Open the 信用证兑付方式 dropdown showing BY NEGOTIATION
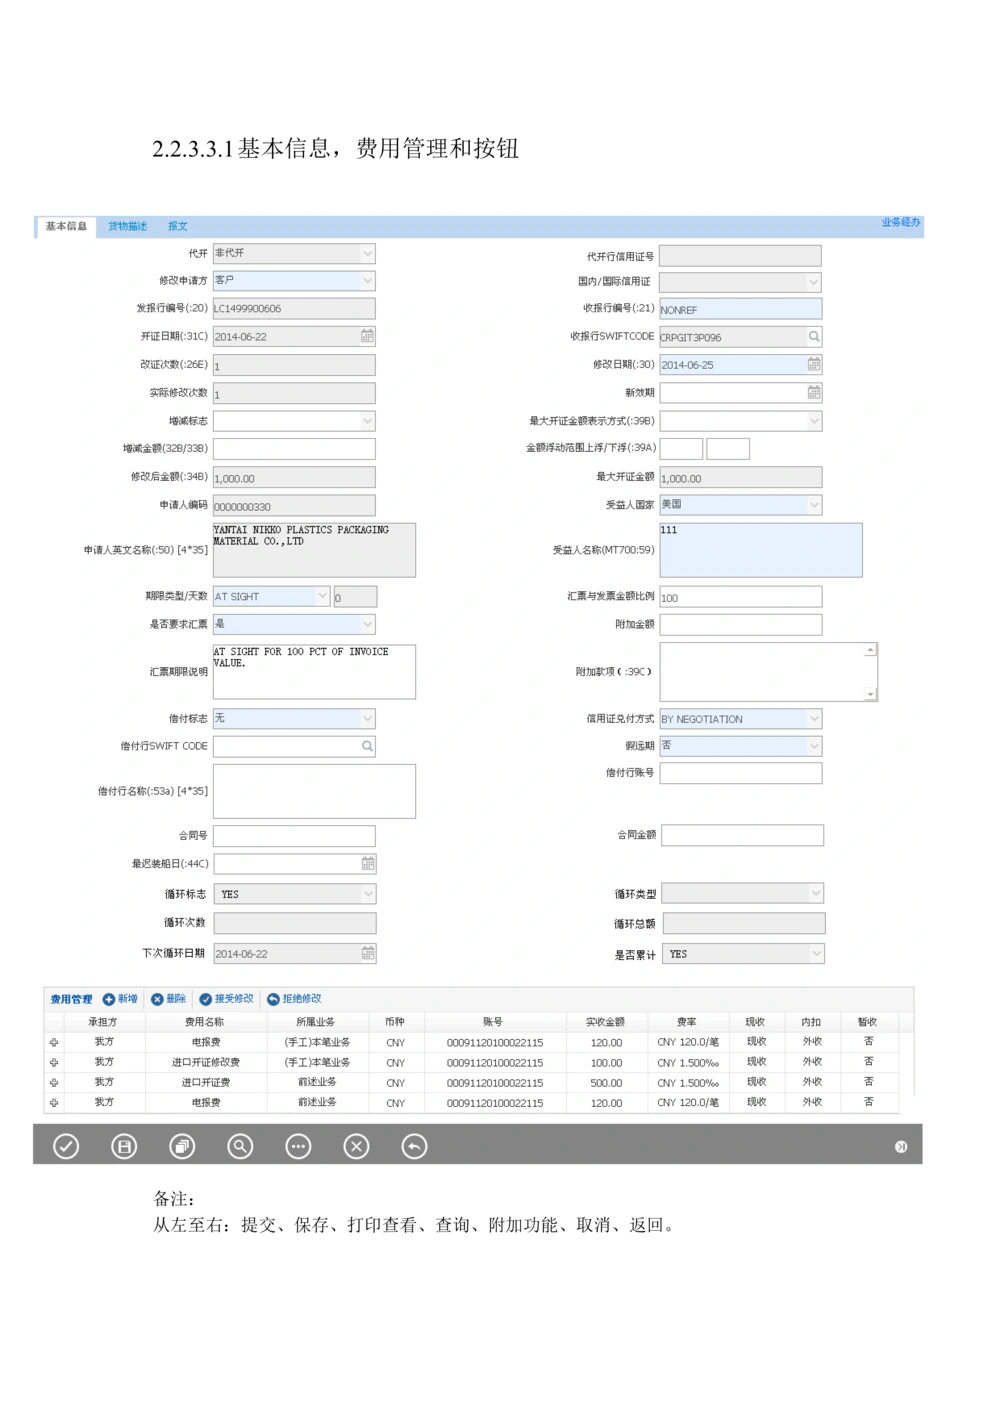1000x1415 pixels. [x=813, y=718]
